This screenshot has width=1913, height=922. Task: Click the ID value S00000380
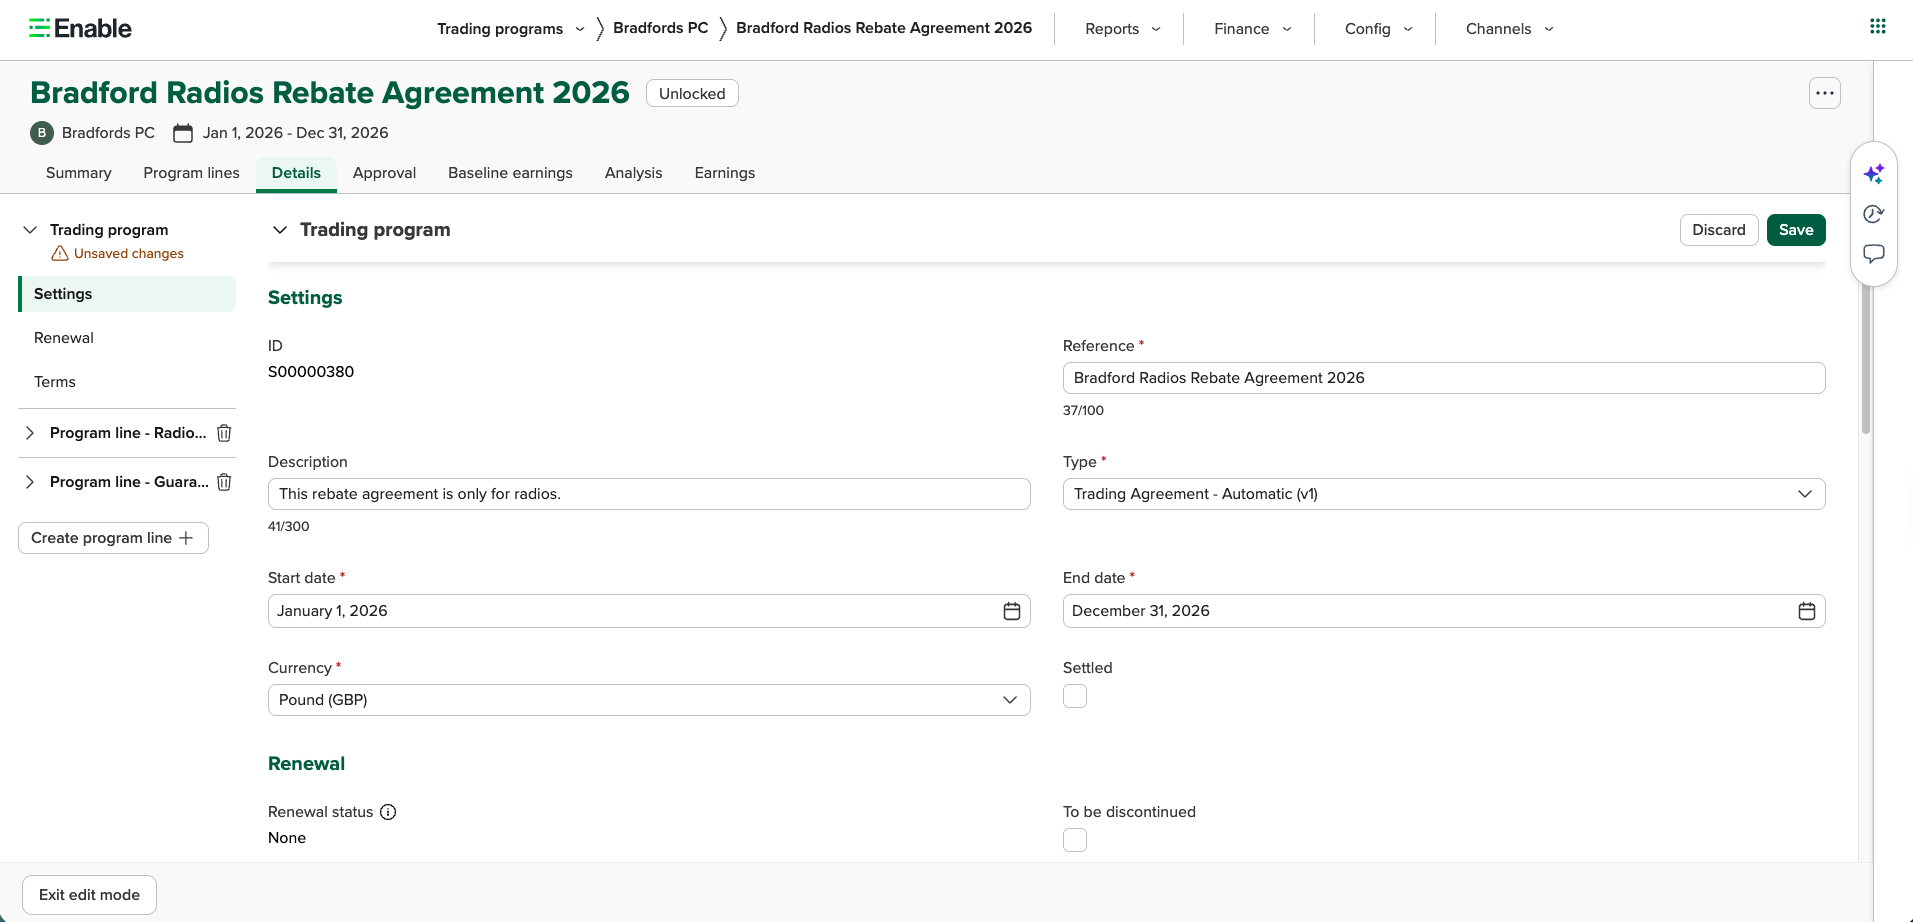pos(311,372)
